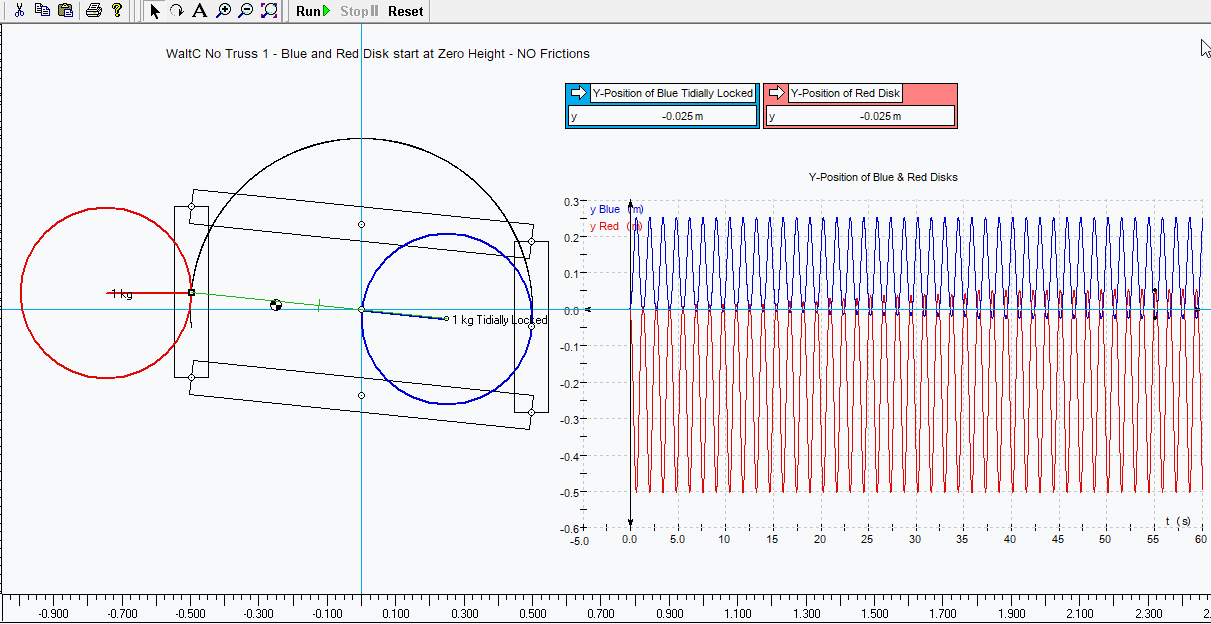This screenshot has height=624, width=1211.
Task: Click the Paste clipboard icon
Action: tap(65, 11)
